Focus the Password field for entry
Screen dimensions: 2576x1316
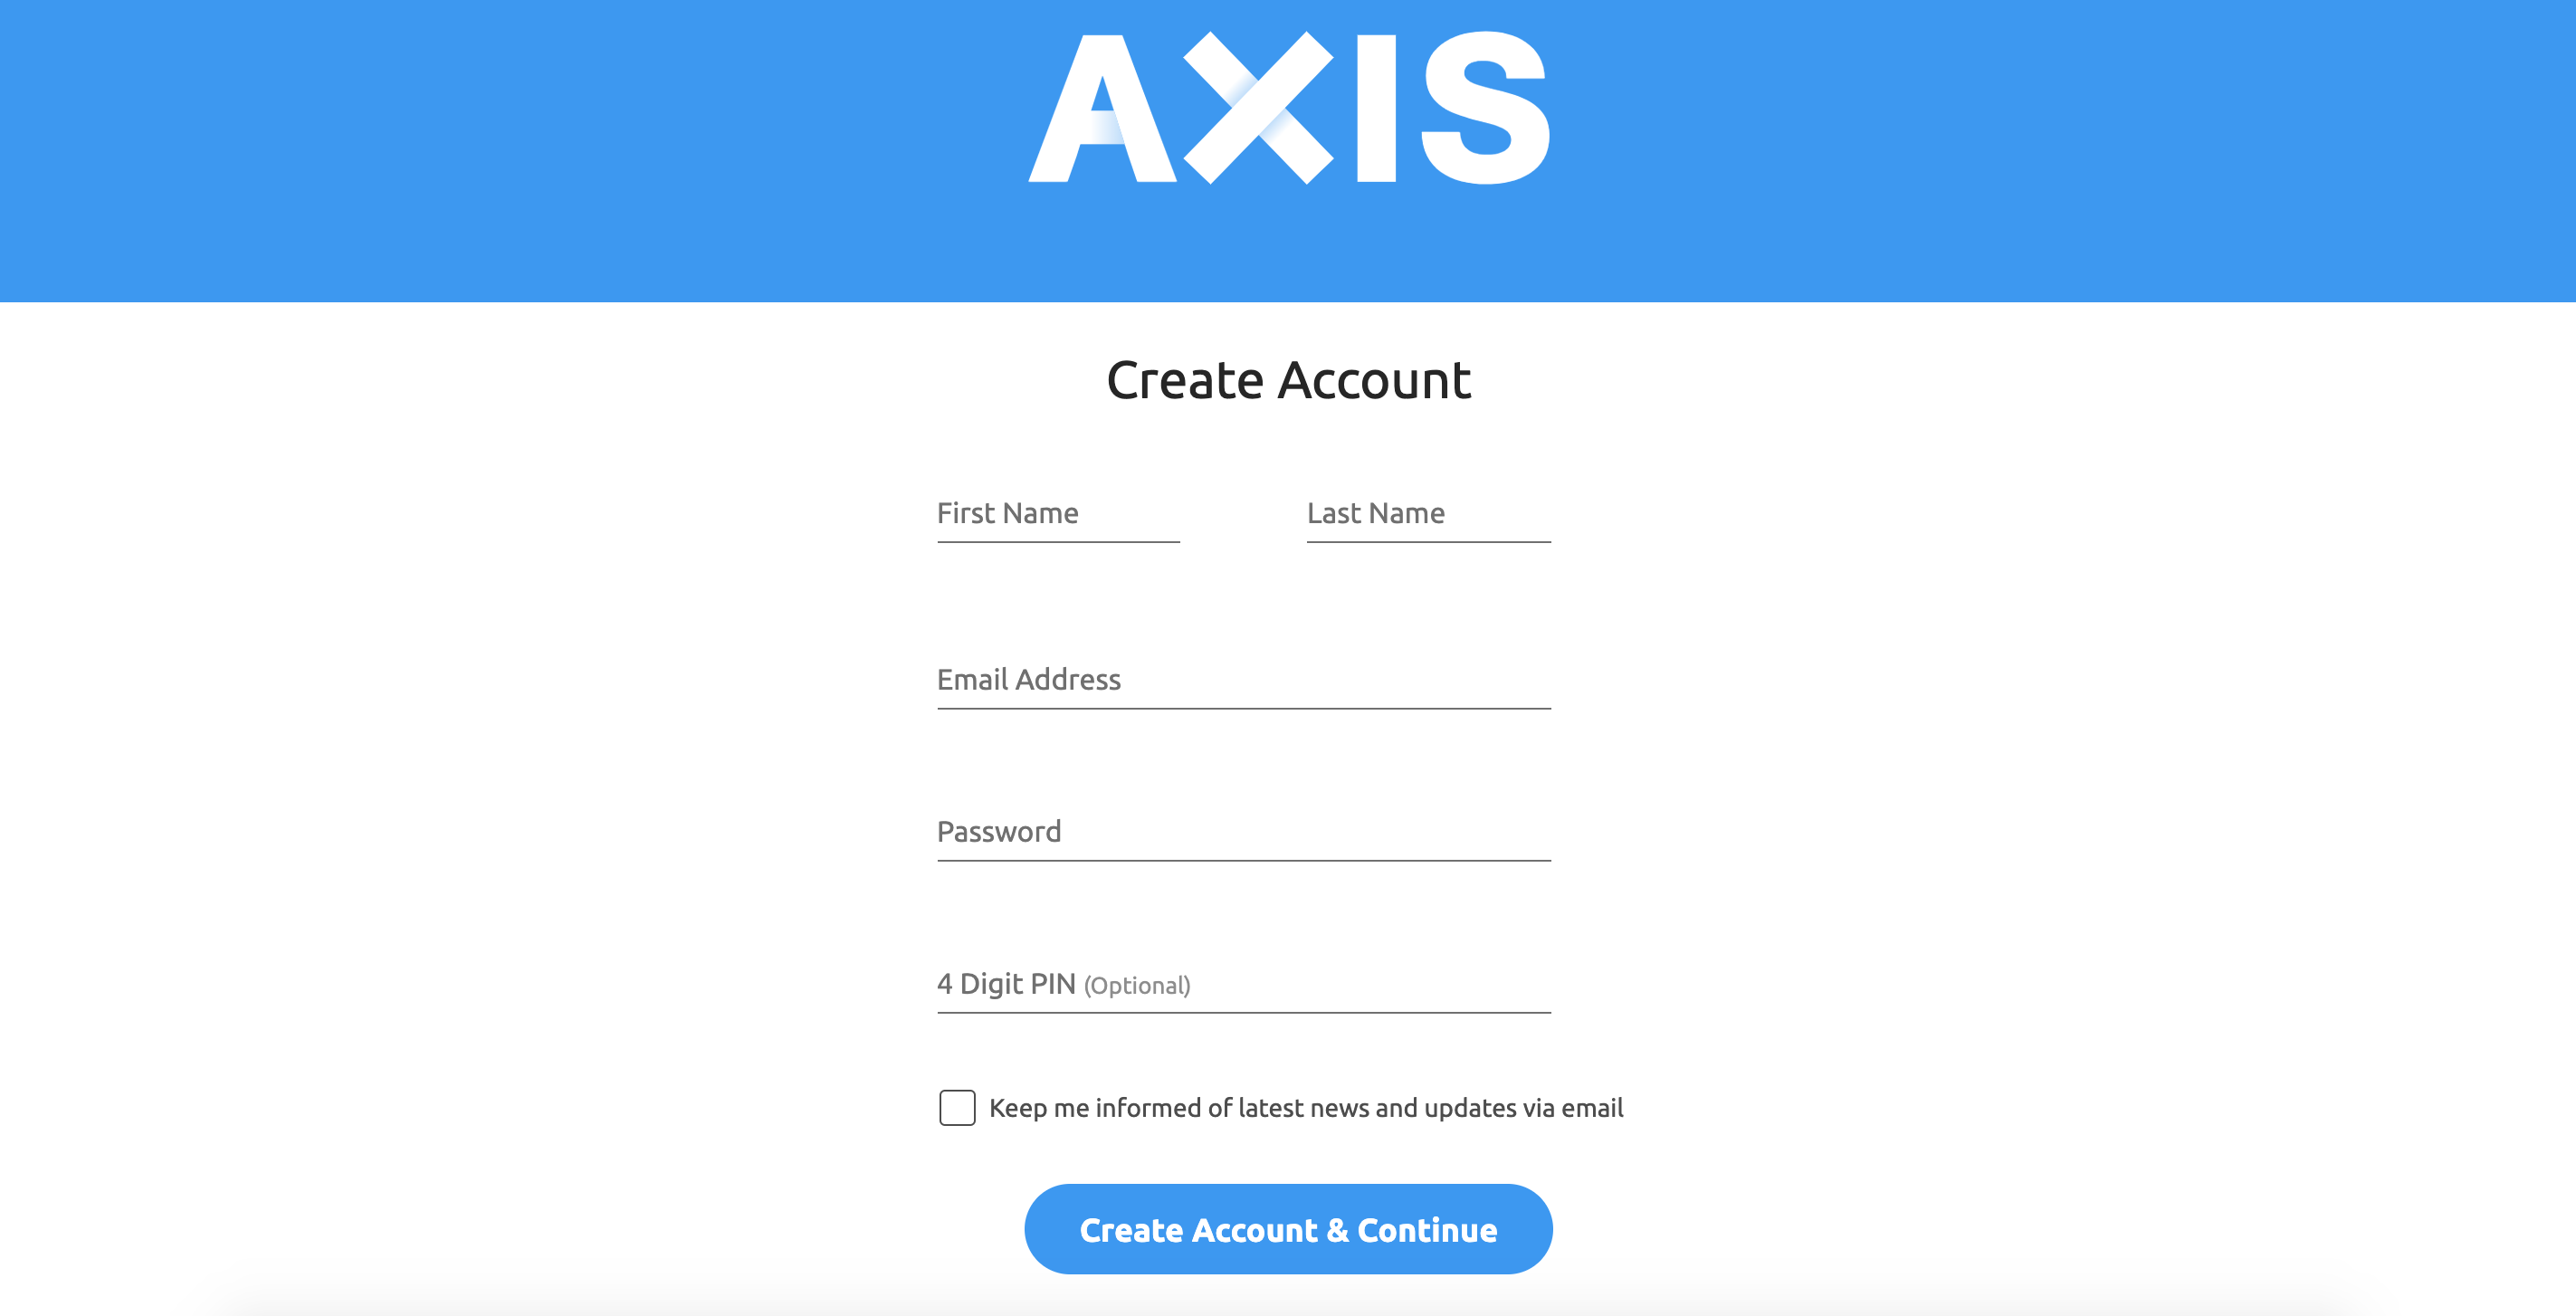point(1244,831)
